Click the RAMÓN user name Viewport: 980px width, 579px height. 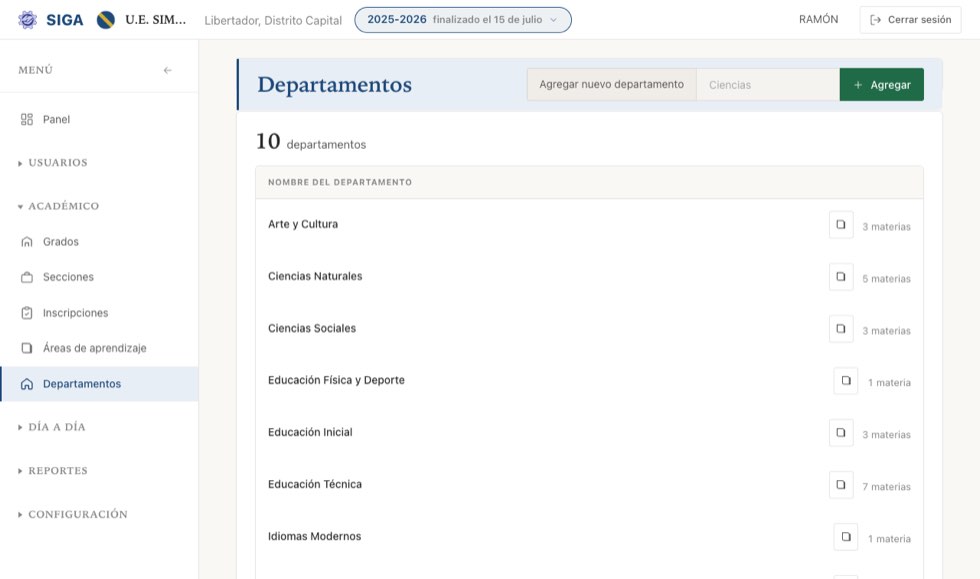tap(818, 19)
